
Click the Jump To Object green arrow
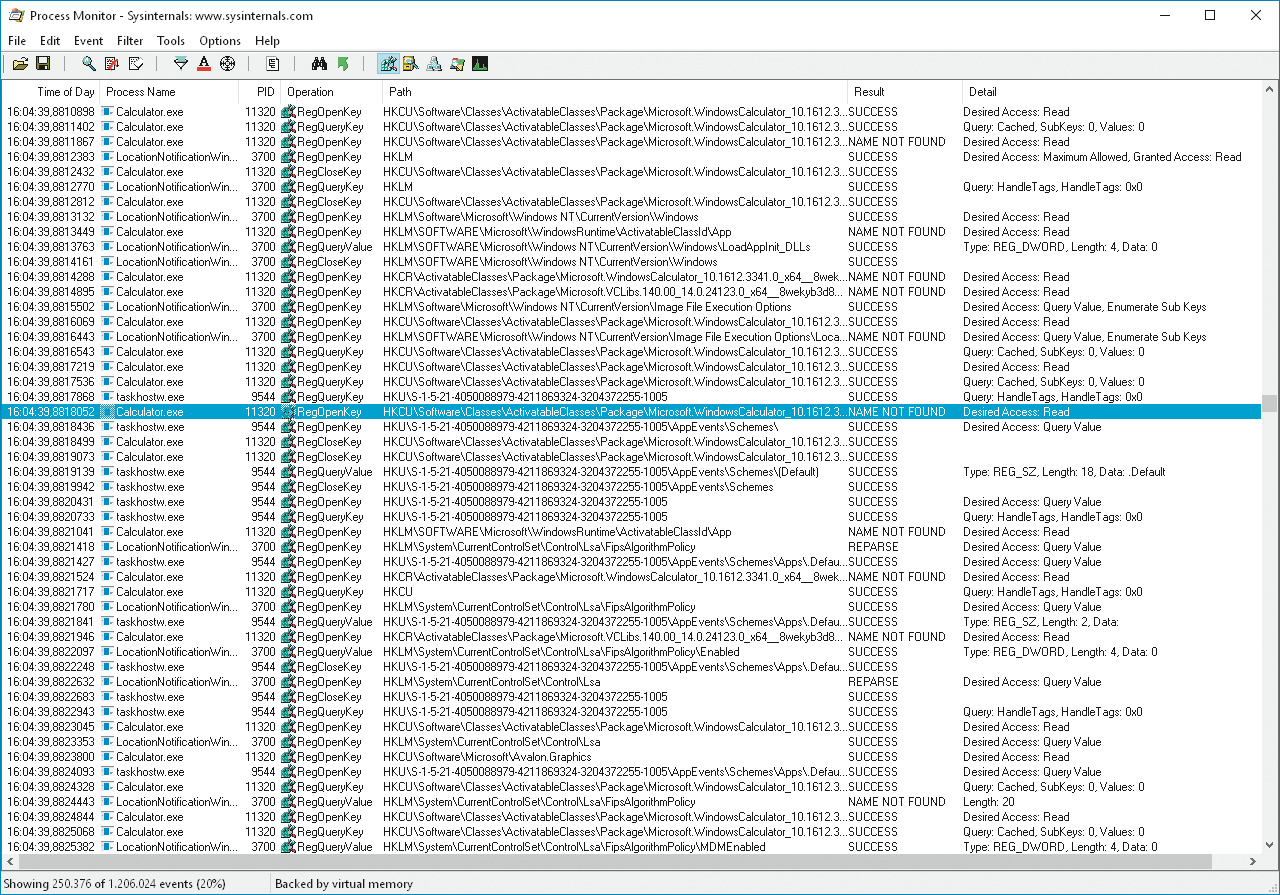(343, 64)
